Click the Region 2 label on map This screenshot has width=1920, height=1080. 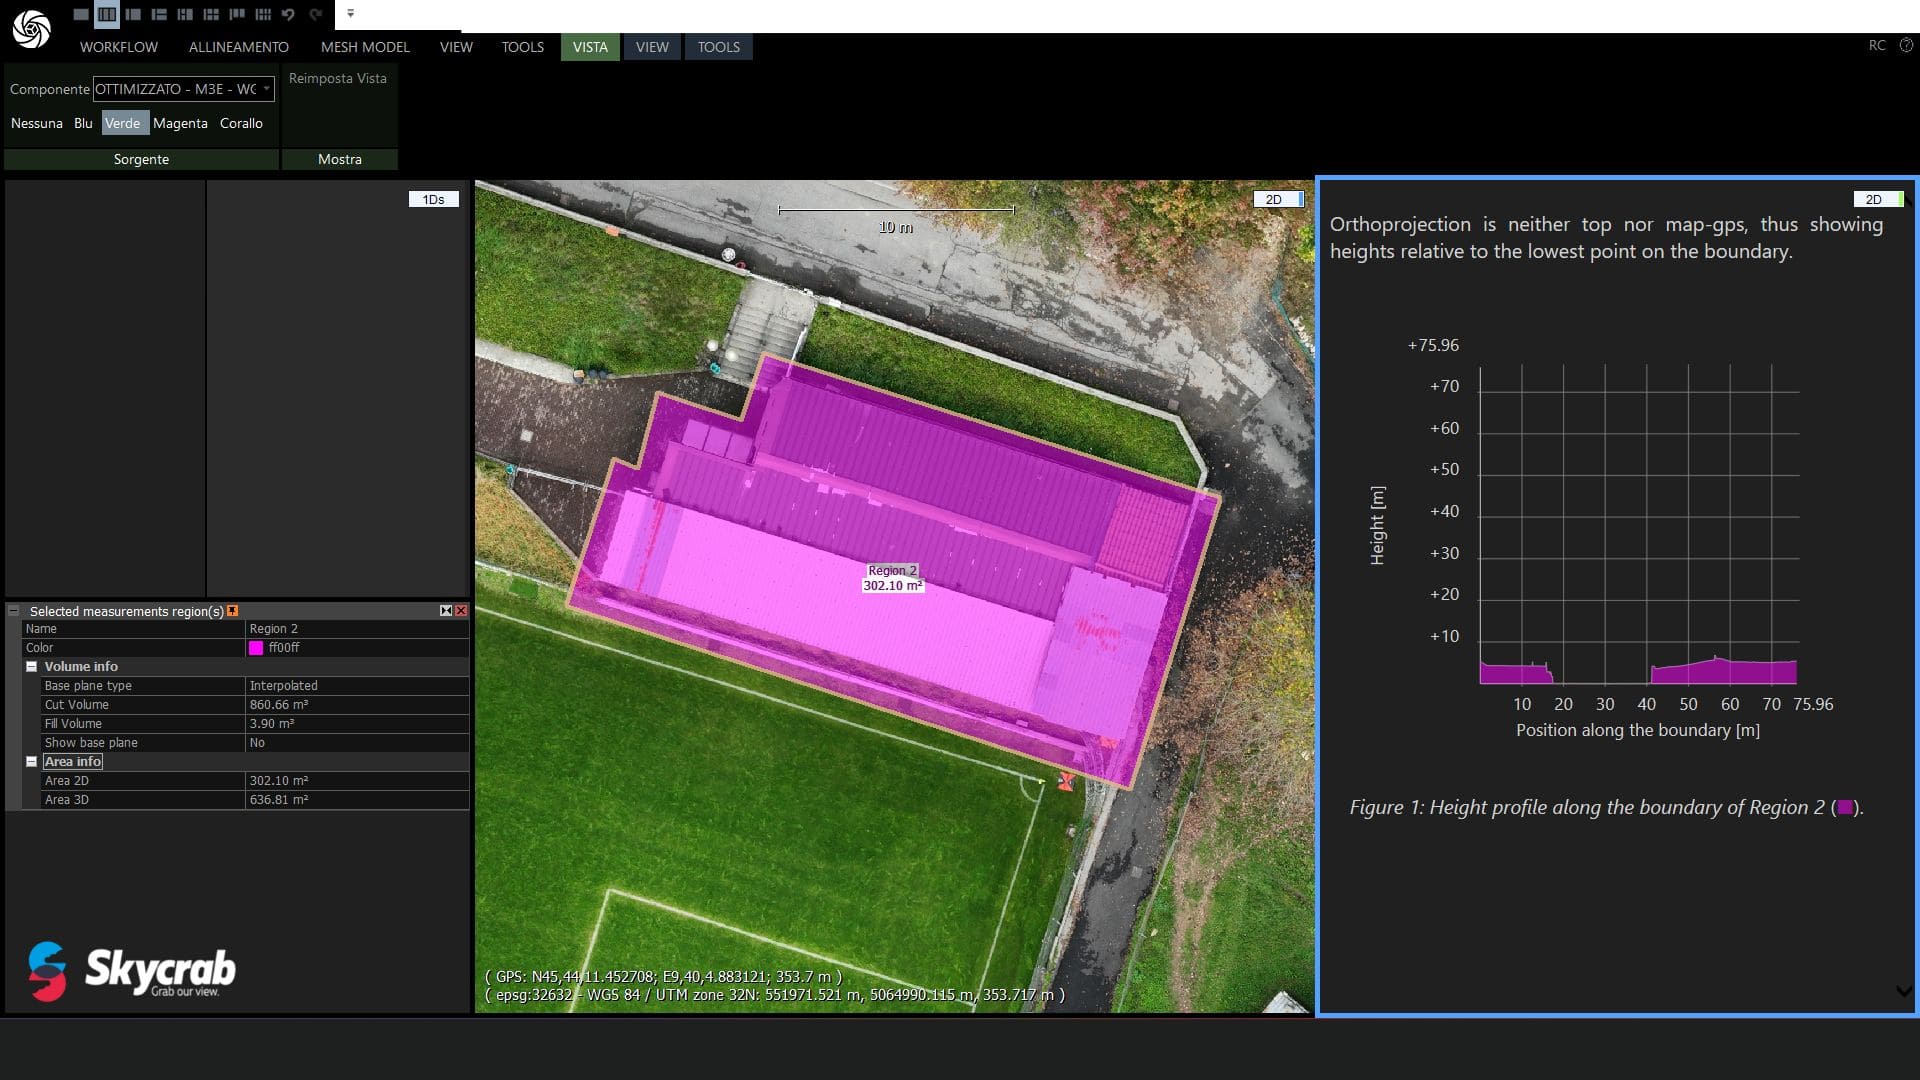point(892,570)
